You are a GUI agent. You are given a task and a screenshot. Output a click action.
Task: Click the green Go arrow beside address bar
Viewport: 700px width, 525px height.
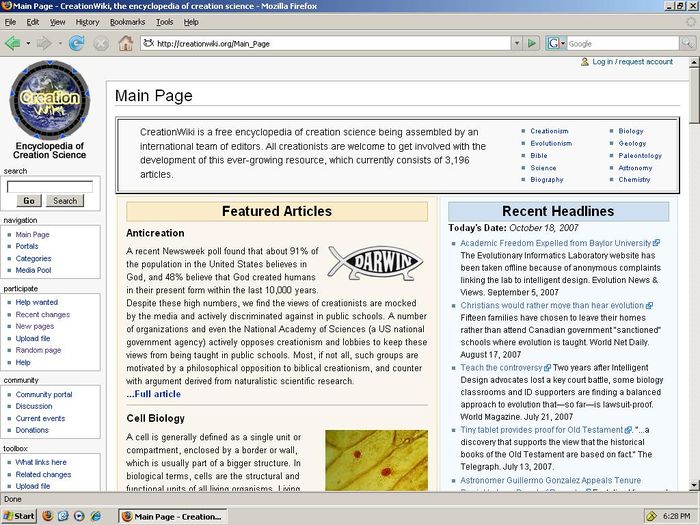[x=532, y=43]
